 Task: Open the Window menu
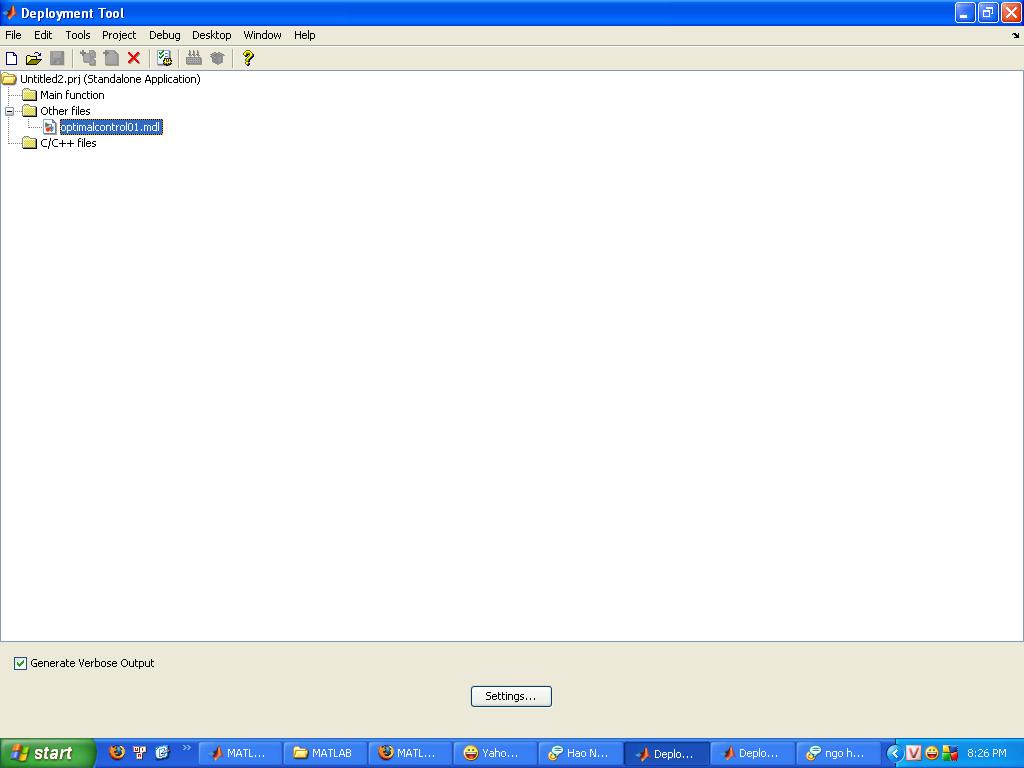pyautogui.click(x=263, y=35)
